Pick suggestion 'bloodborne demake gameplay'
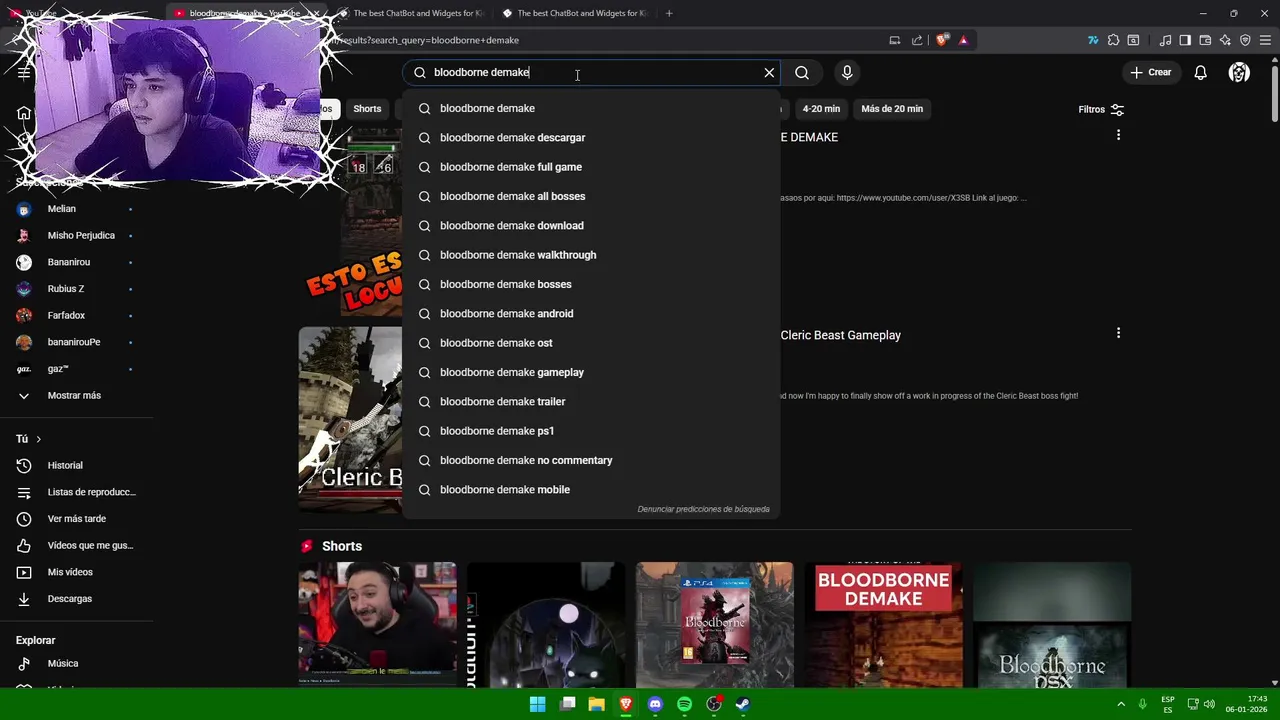1280x720 pixels. click(x=590, y=372)
